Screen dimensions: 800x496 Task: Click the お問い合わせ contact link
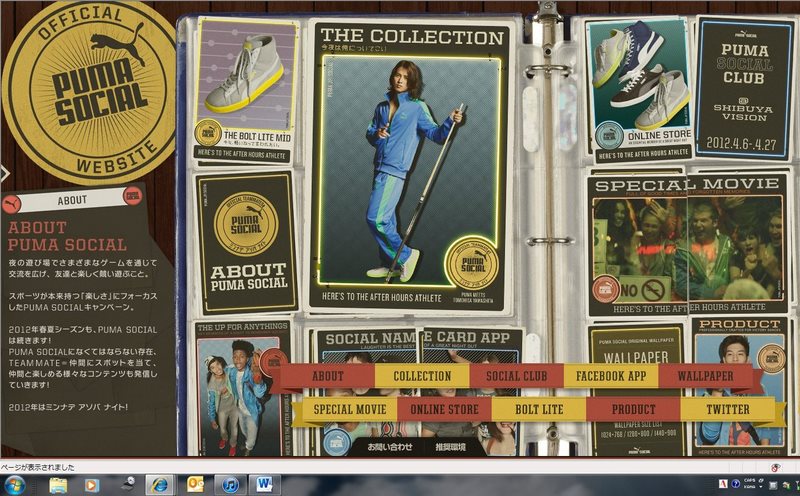(x=390, y=447)
